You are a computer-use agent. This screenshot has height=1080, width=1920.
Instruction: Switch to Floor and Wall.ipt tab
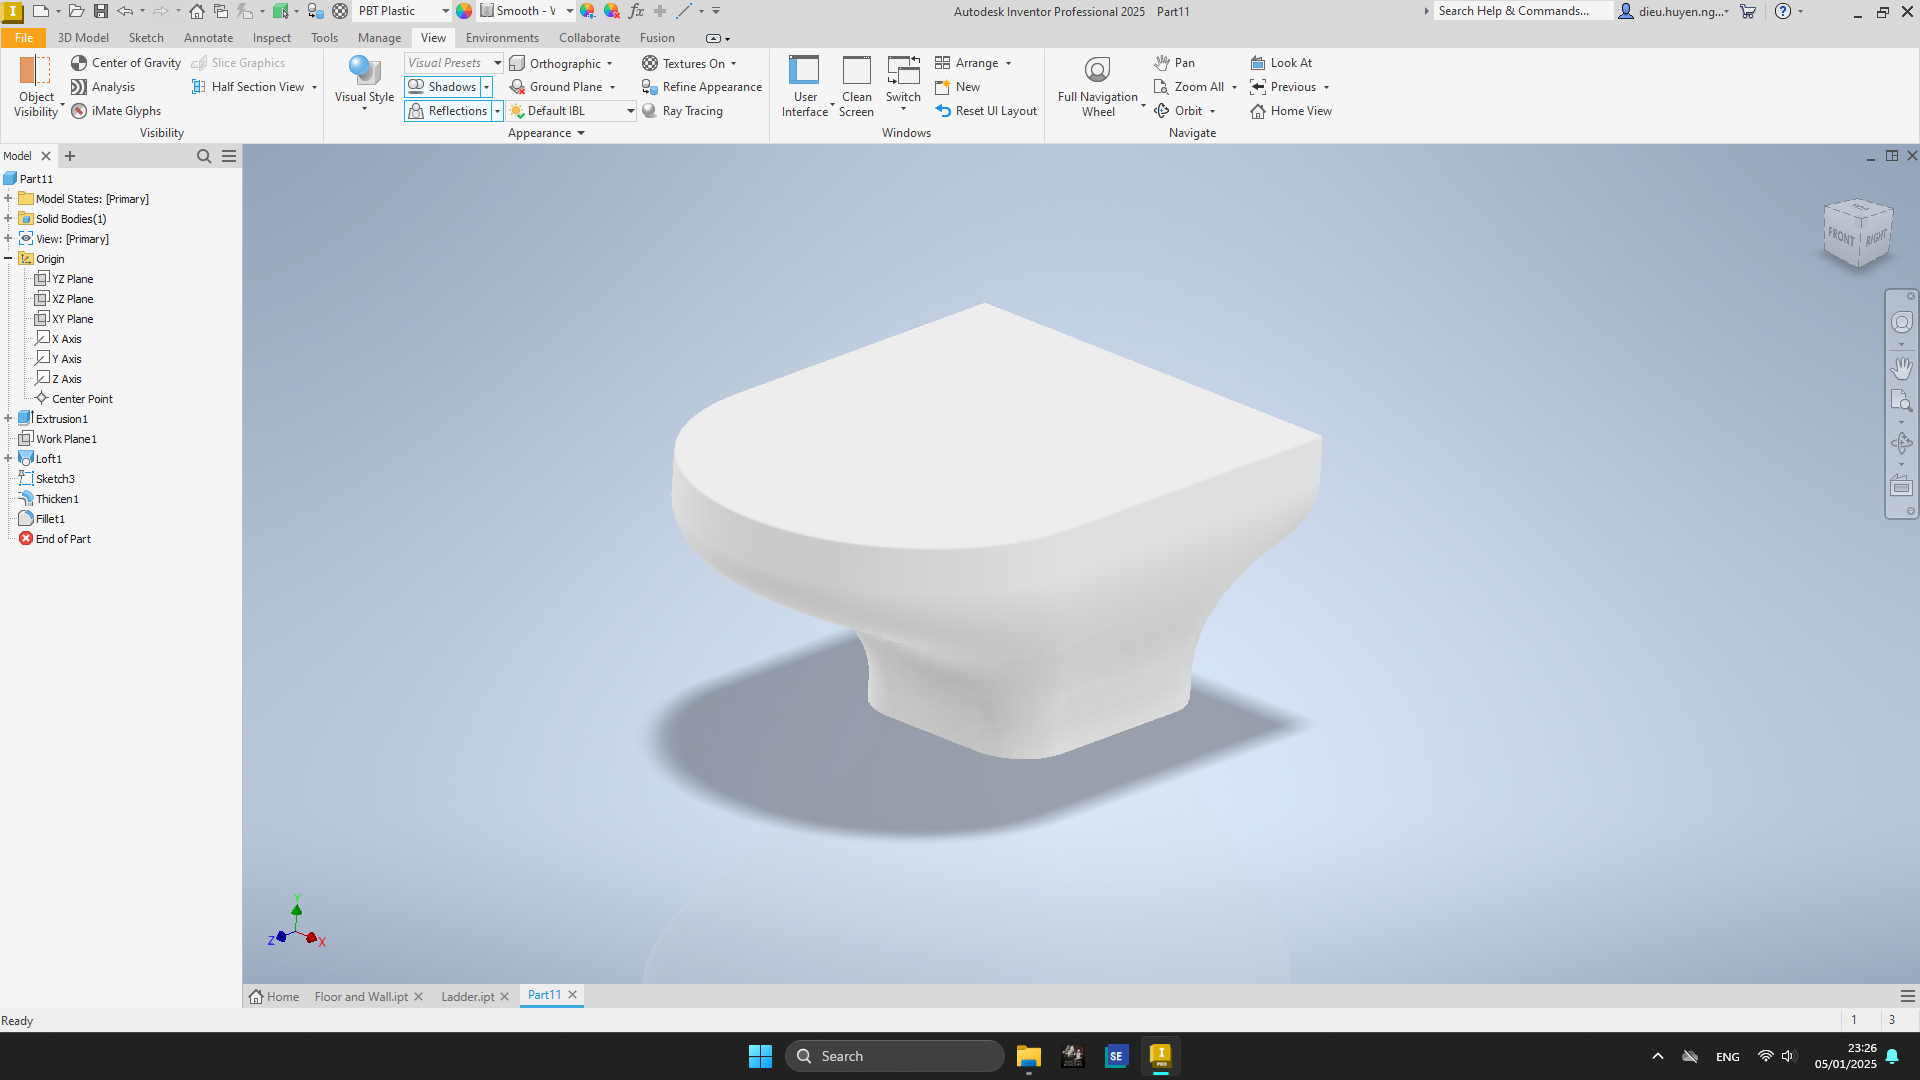[x=361, y=997]
